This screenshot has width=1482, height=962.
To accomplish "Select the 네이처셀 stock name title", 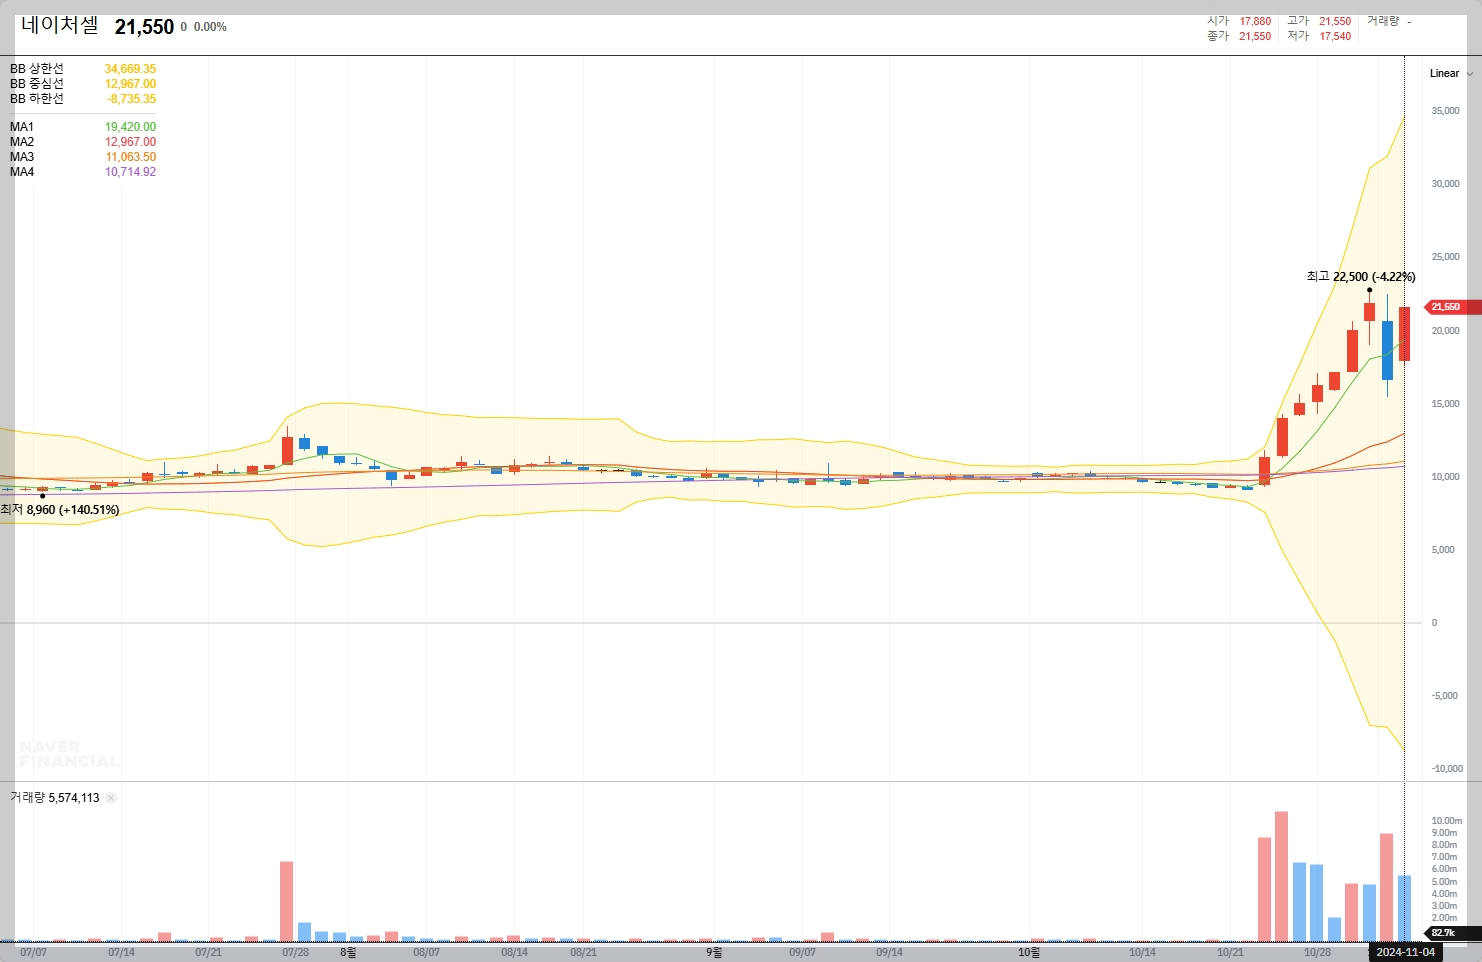I will click(60, 26).
